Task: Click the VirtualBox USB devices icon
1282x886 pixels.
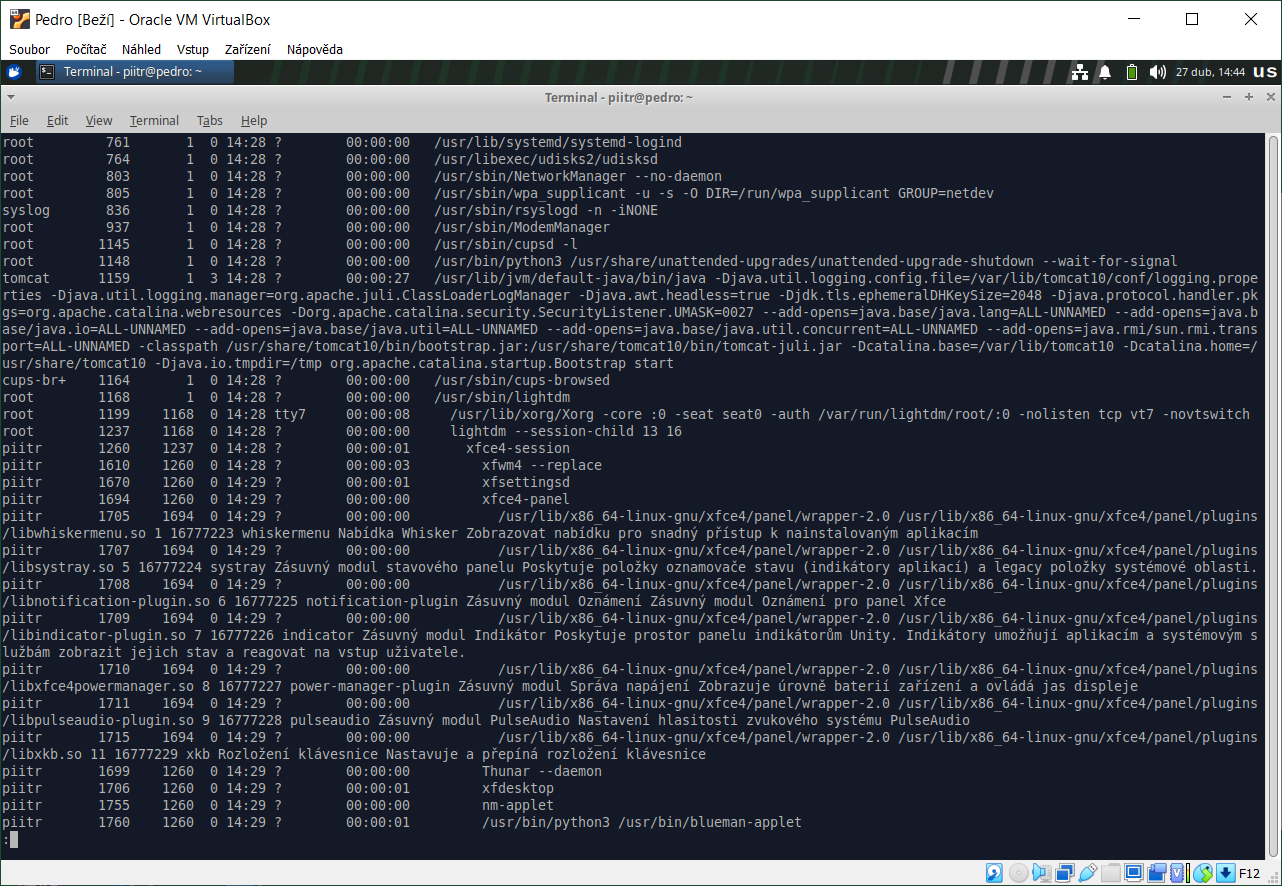Action: 1088,873
